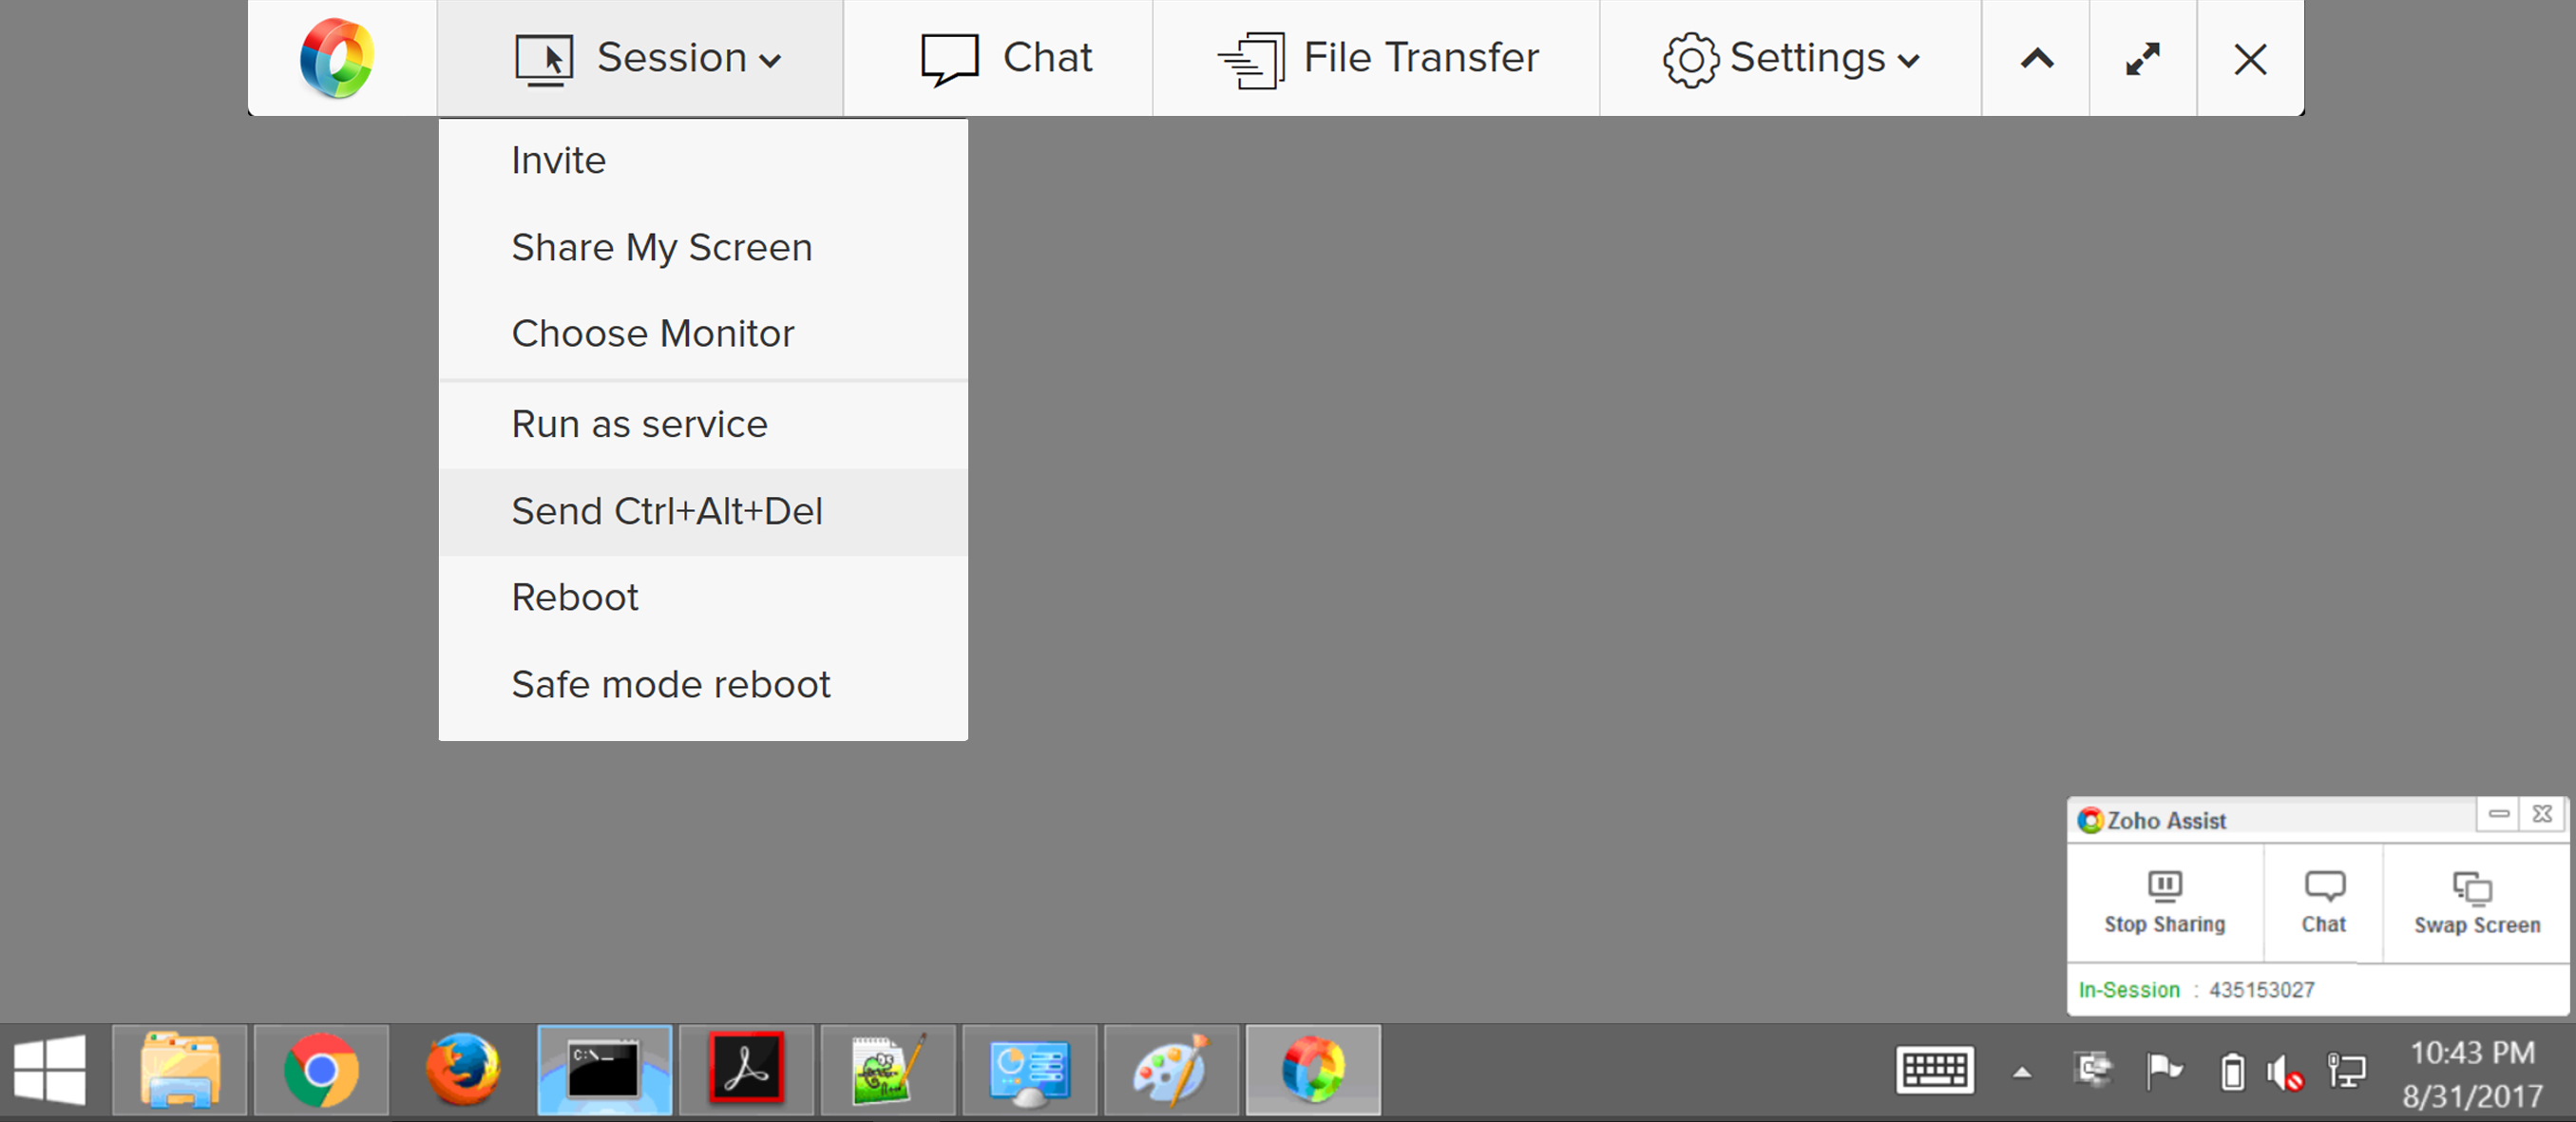The height and width of the screenshot is (1122, 2576).
Task: Choose Share My Screen menu item
Action: click(703, 247)
